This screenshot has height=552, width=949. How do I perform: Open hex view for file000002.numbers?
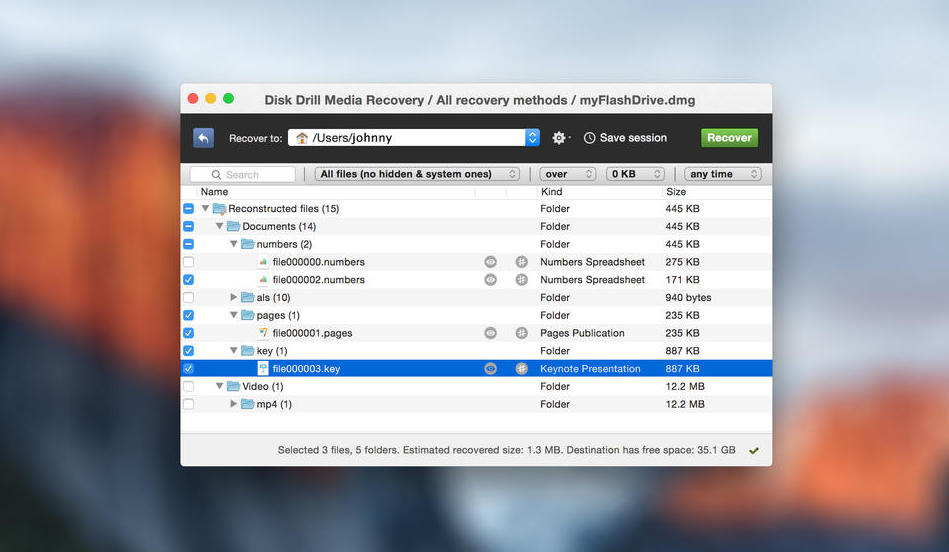pos(521,280)
